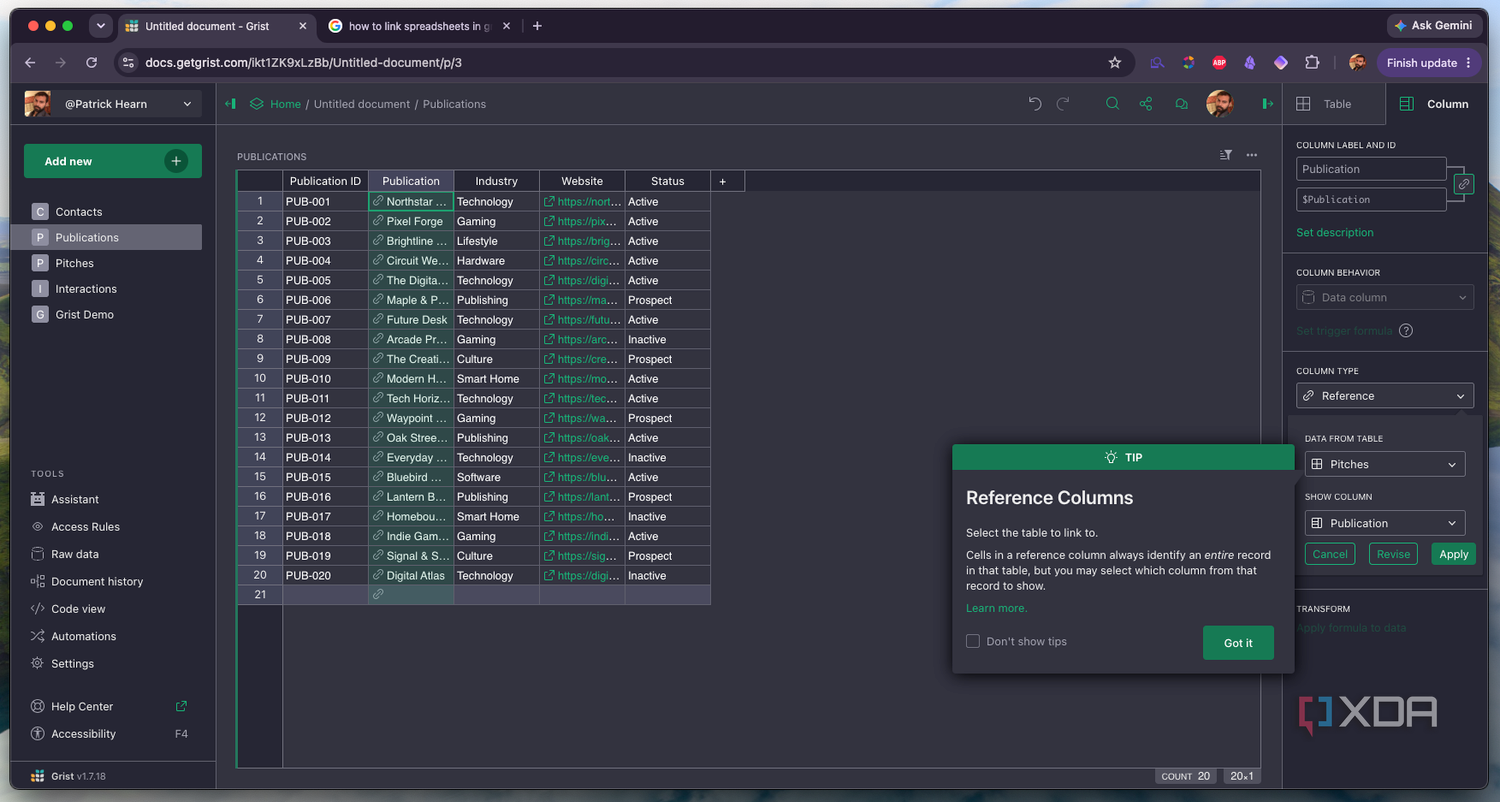Open Document history
1500x802 pixels.
coord(97,581)
